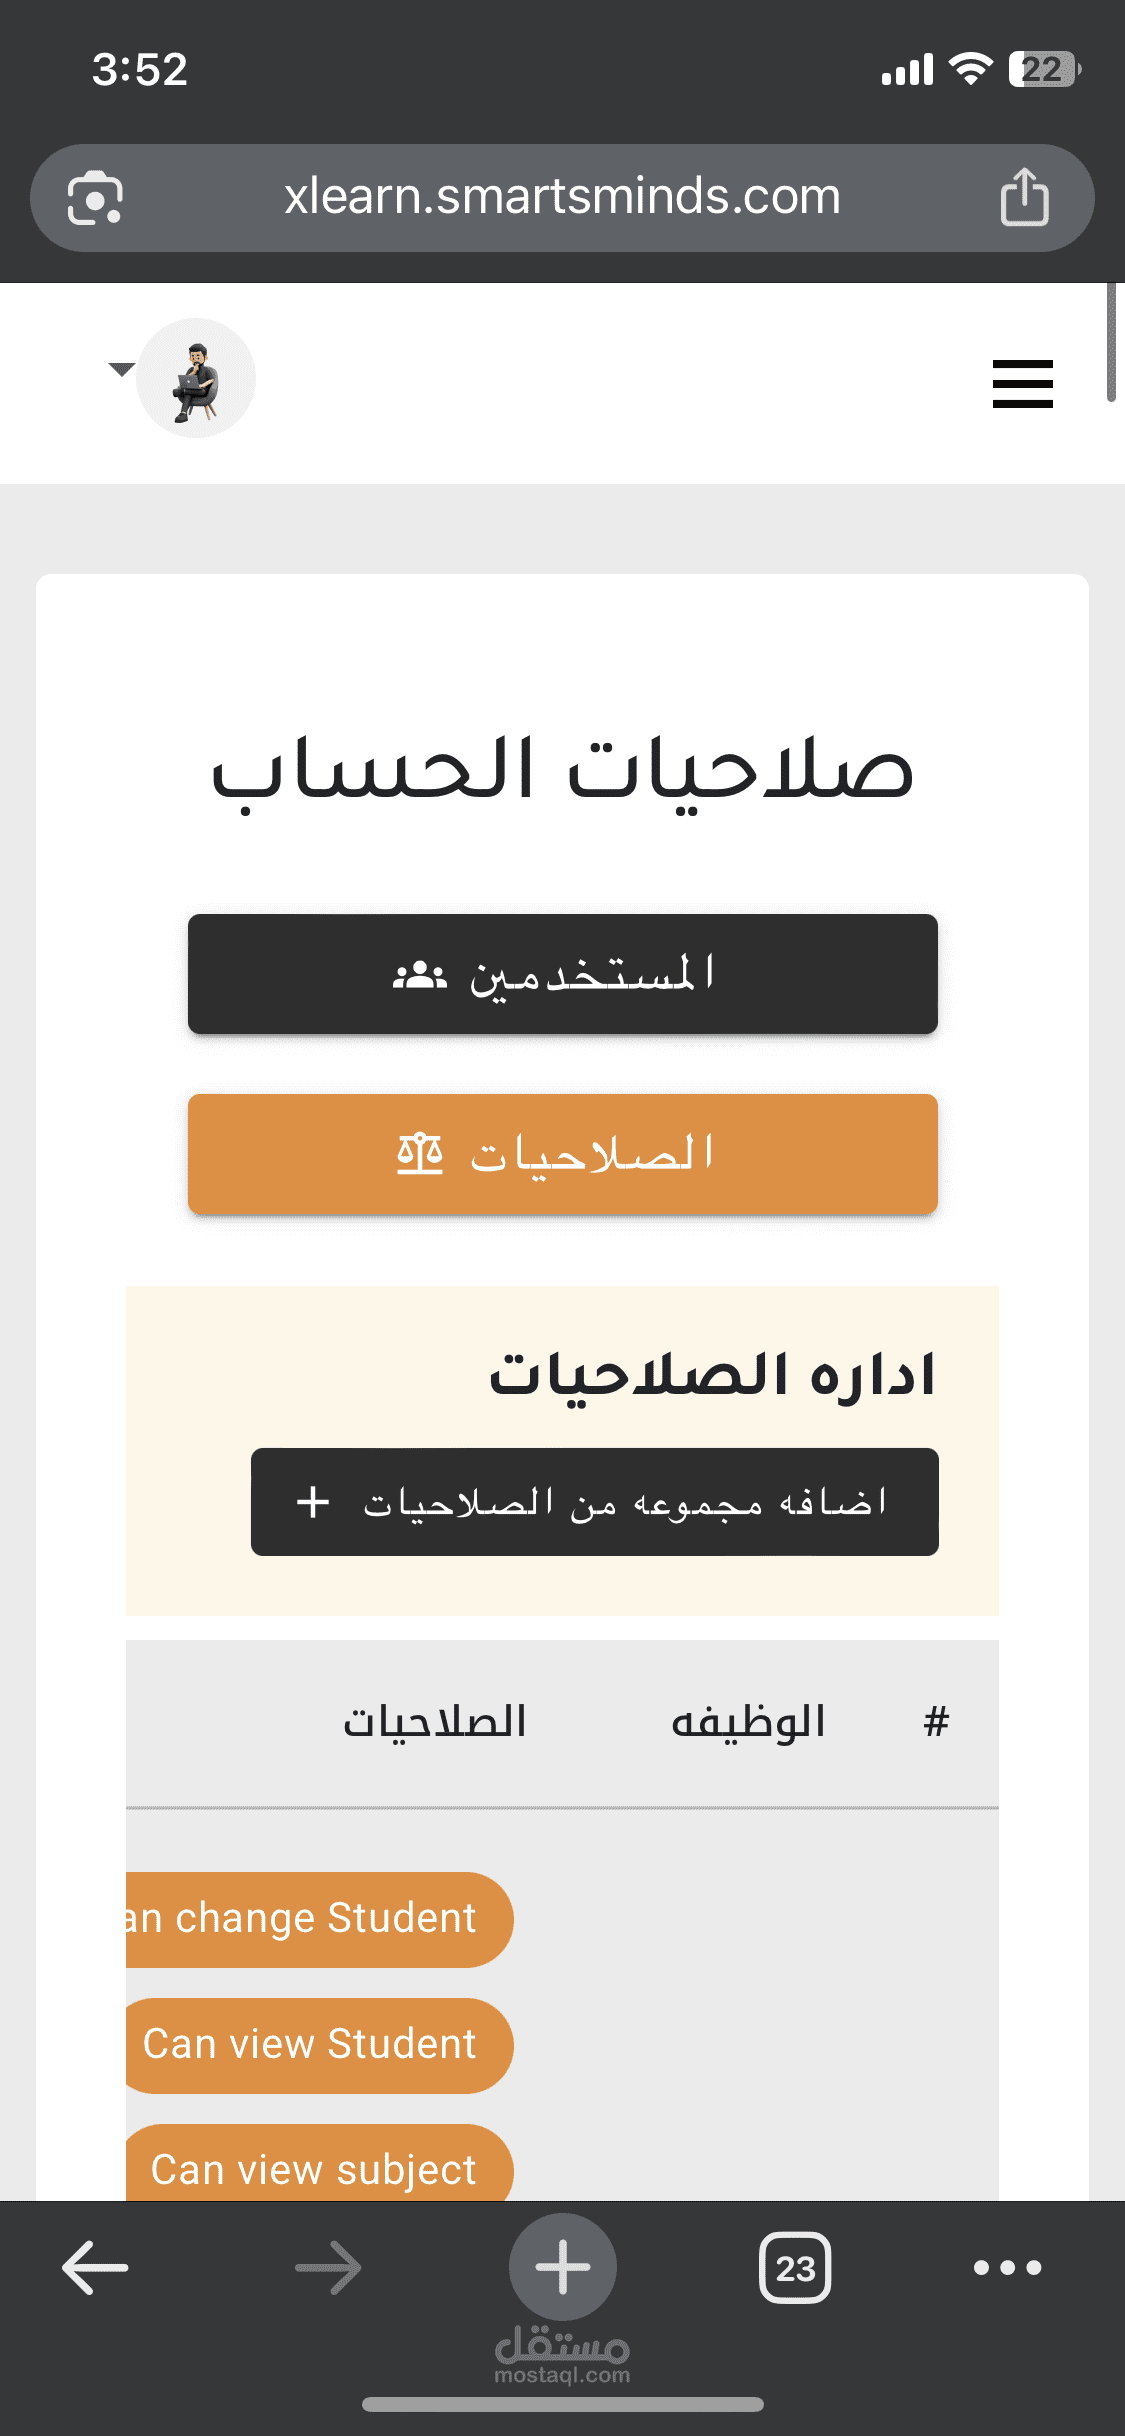Click اضافه مجموعه من الصلاحيات button
1125x2436 pixels.
[594, 1502]
